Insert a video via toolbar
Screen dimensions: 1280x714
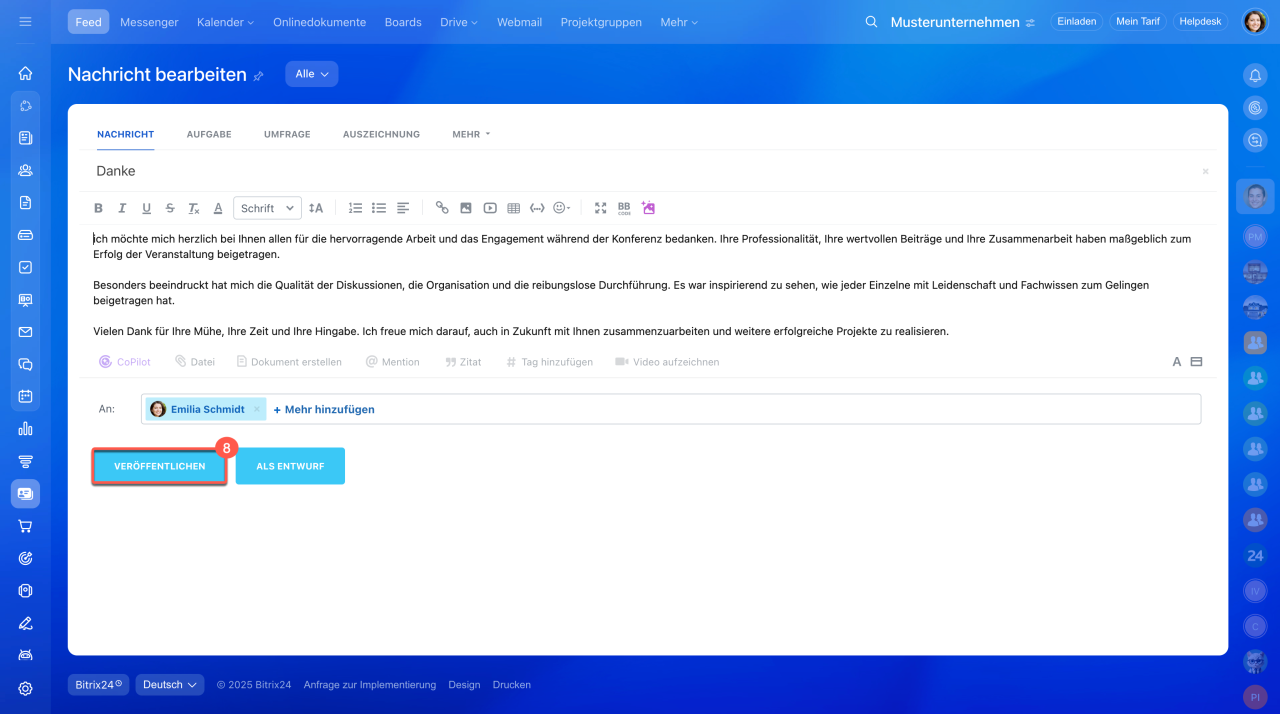tap(490, 208)
